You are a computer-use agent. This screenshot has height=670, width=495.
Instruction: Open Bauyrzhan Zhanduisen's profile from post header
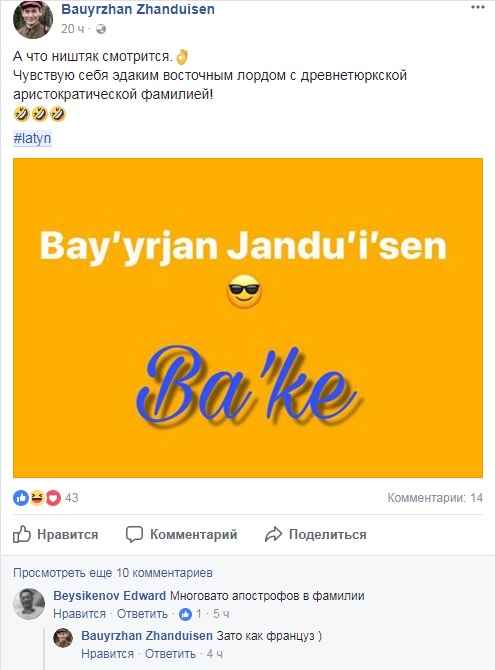(138, 9)
